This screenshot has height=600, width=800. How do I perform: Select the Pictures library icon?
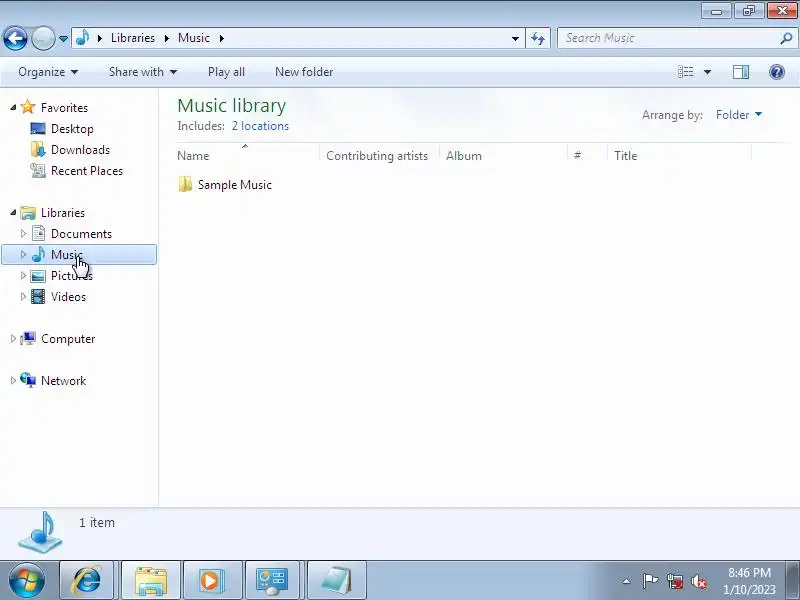(38, 276)
